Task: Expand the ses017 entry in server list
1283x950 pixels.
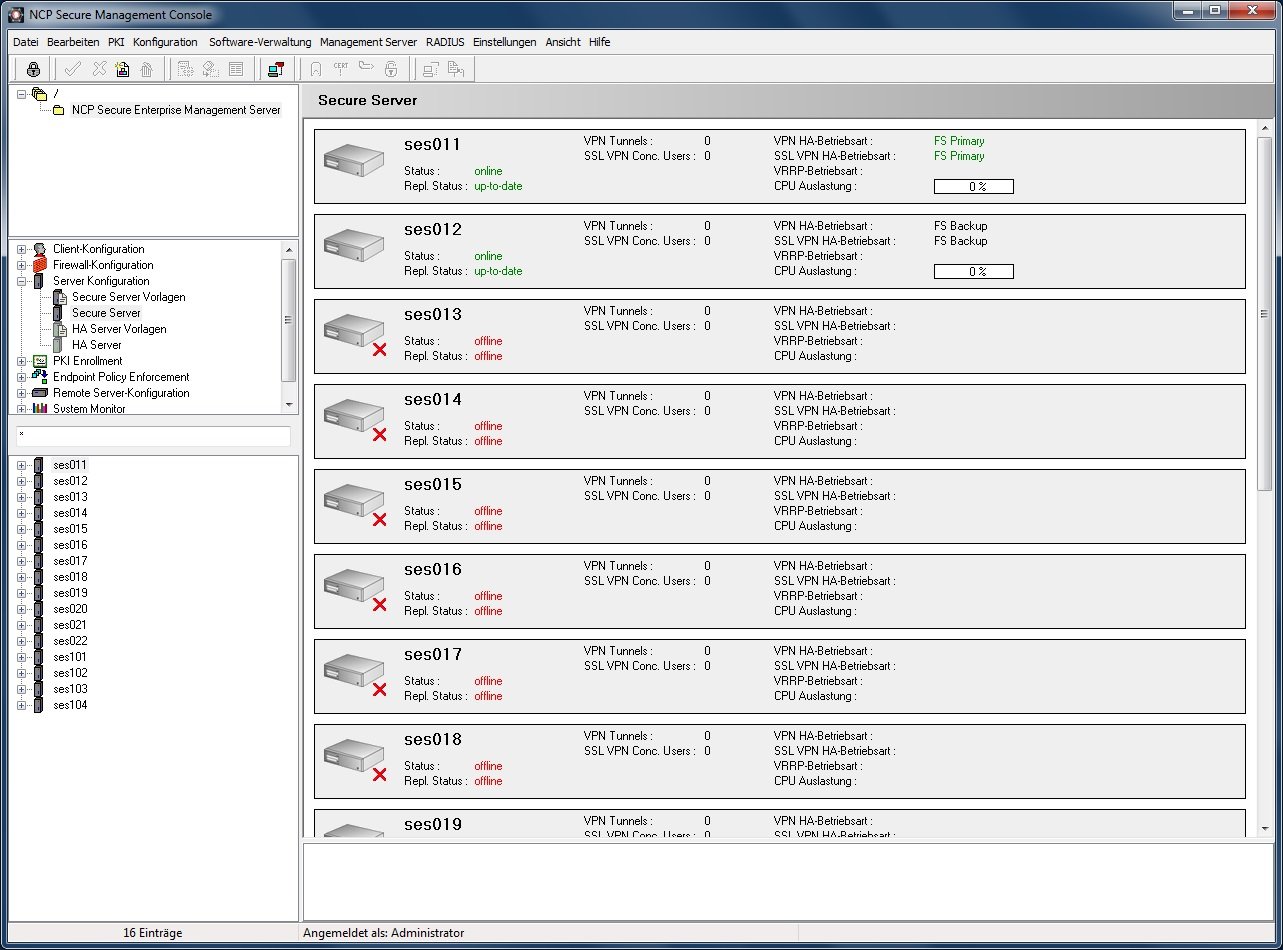Action: pyautogui.click(x=21, y=561)
